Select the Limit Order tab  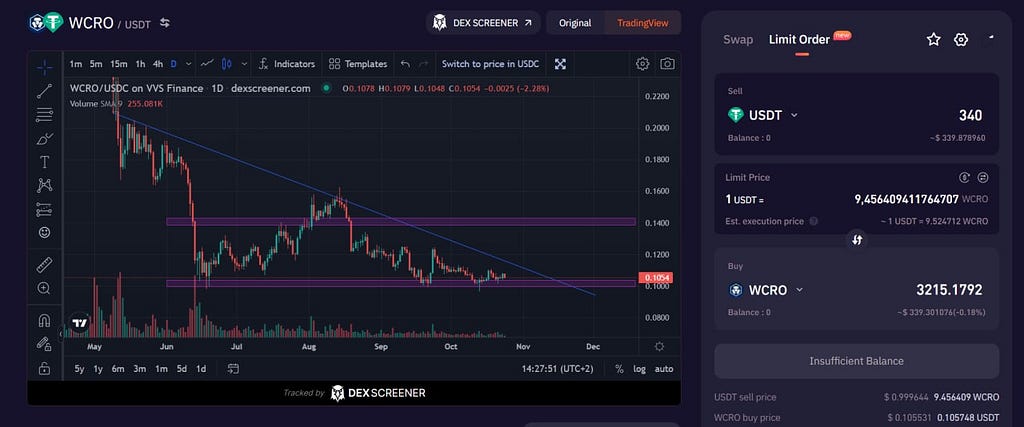coord(799,40)
